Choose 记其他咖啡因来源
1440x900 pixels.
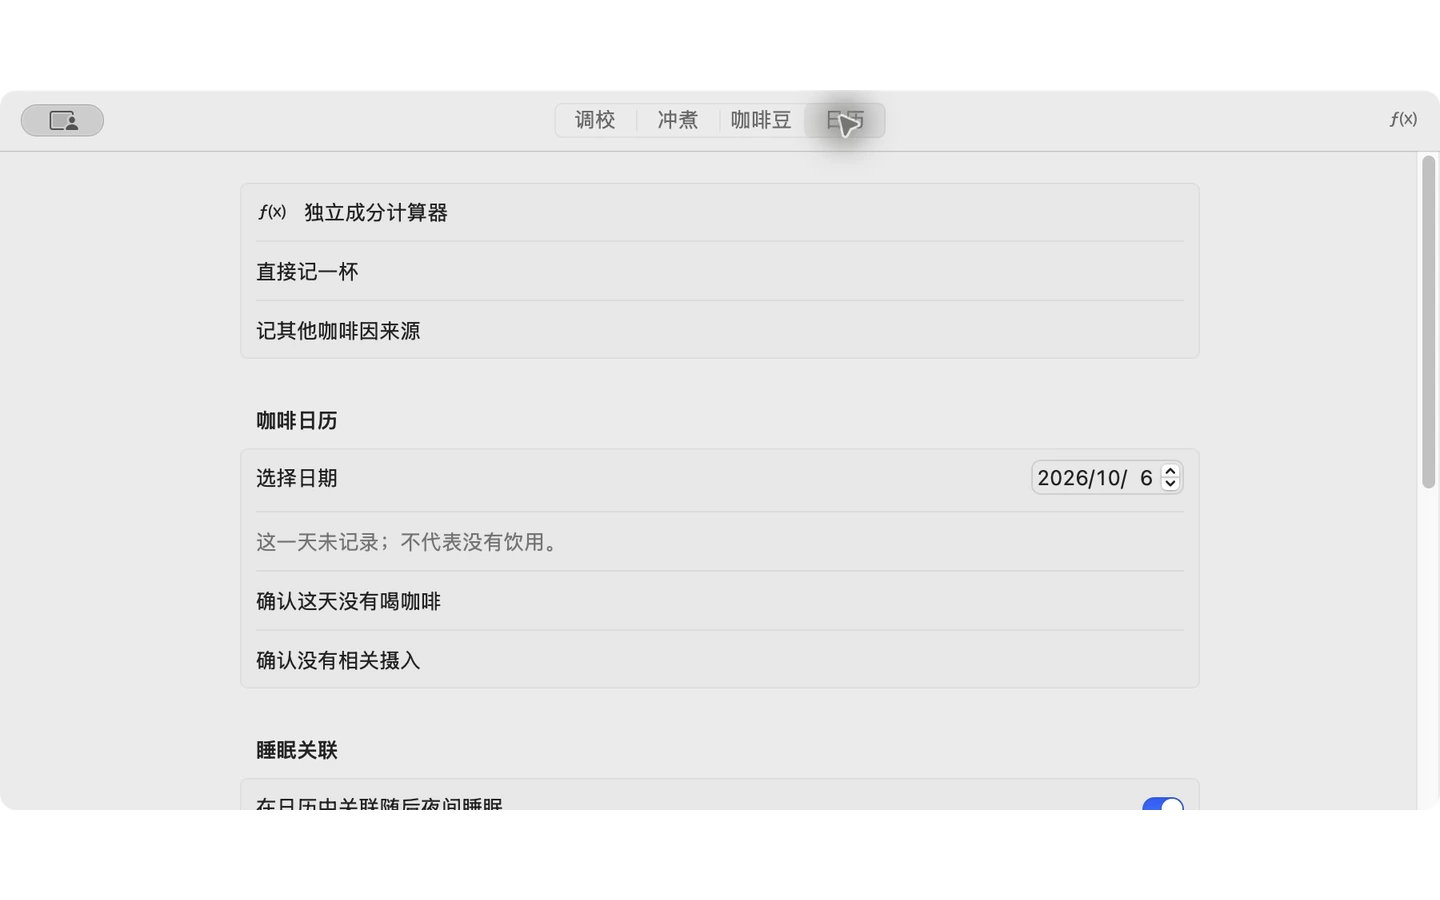point(720,330)
